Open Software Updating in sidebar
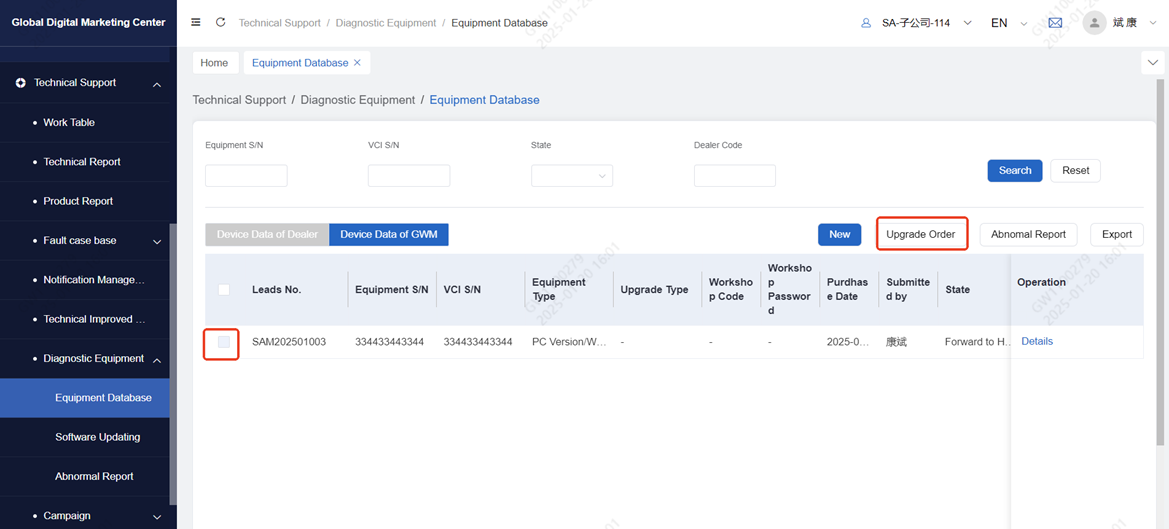1169x529 pixels. coord(97,437)
